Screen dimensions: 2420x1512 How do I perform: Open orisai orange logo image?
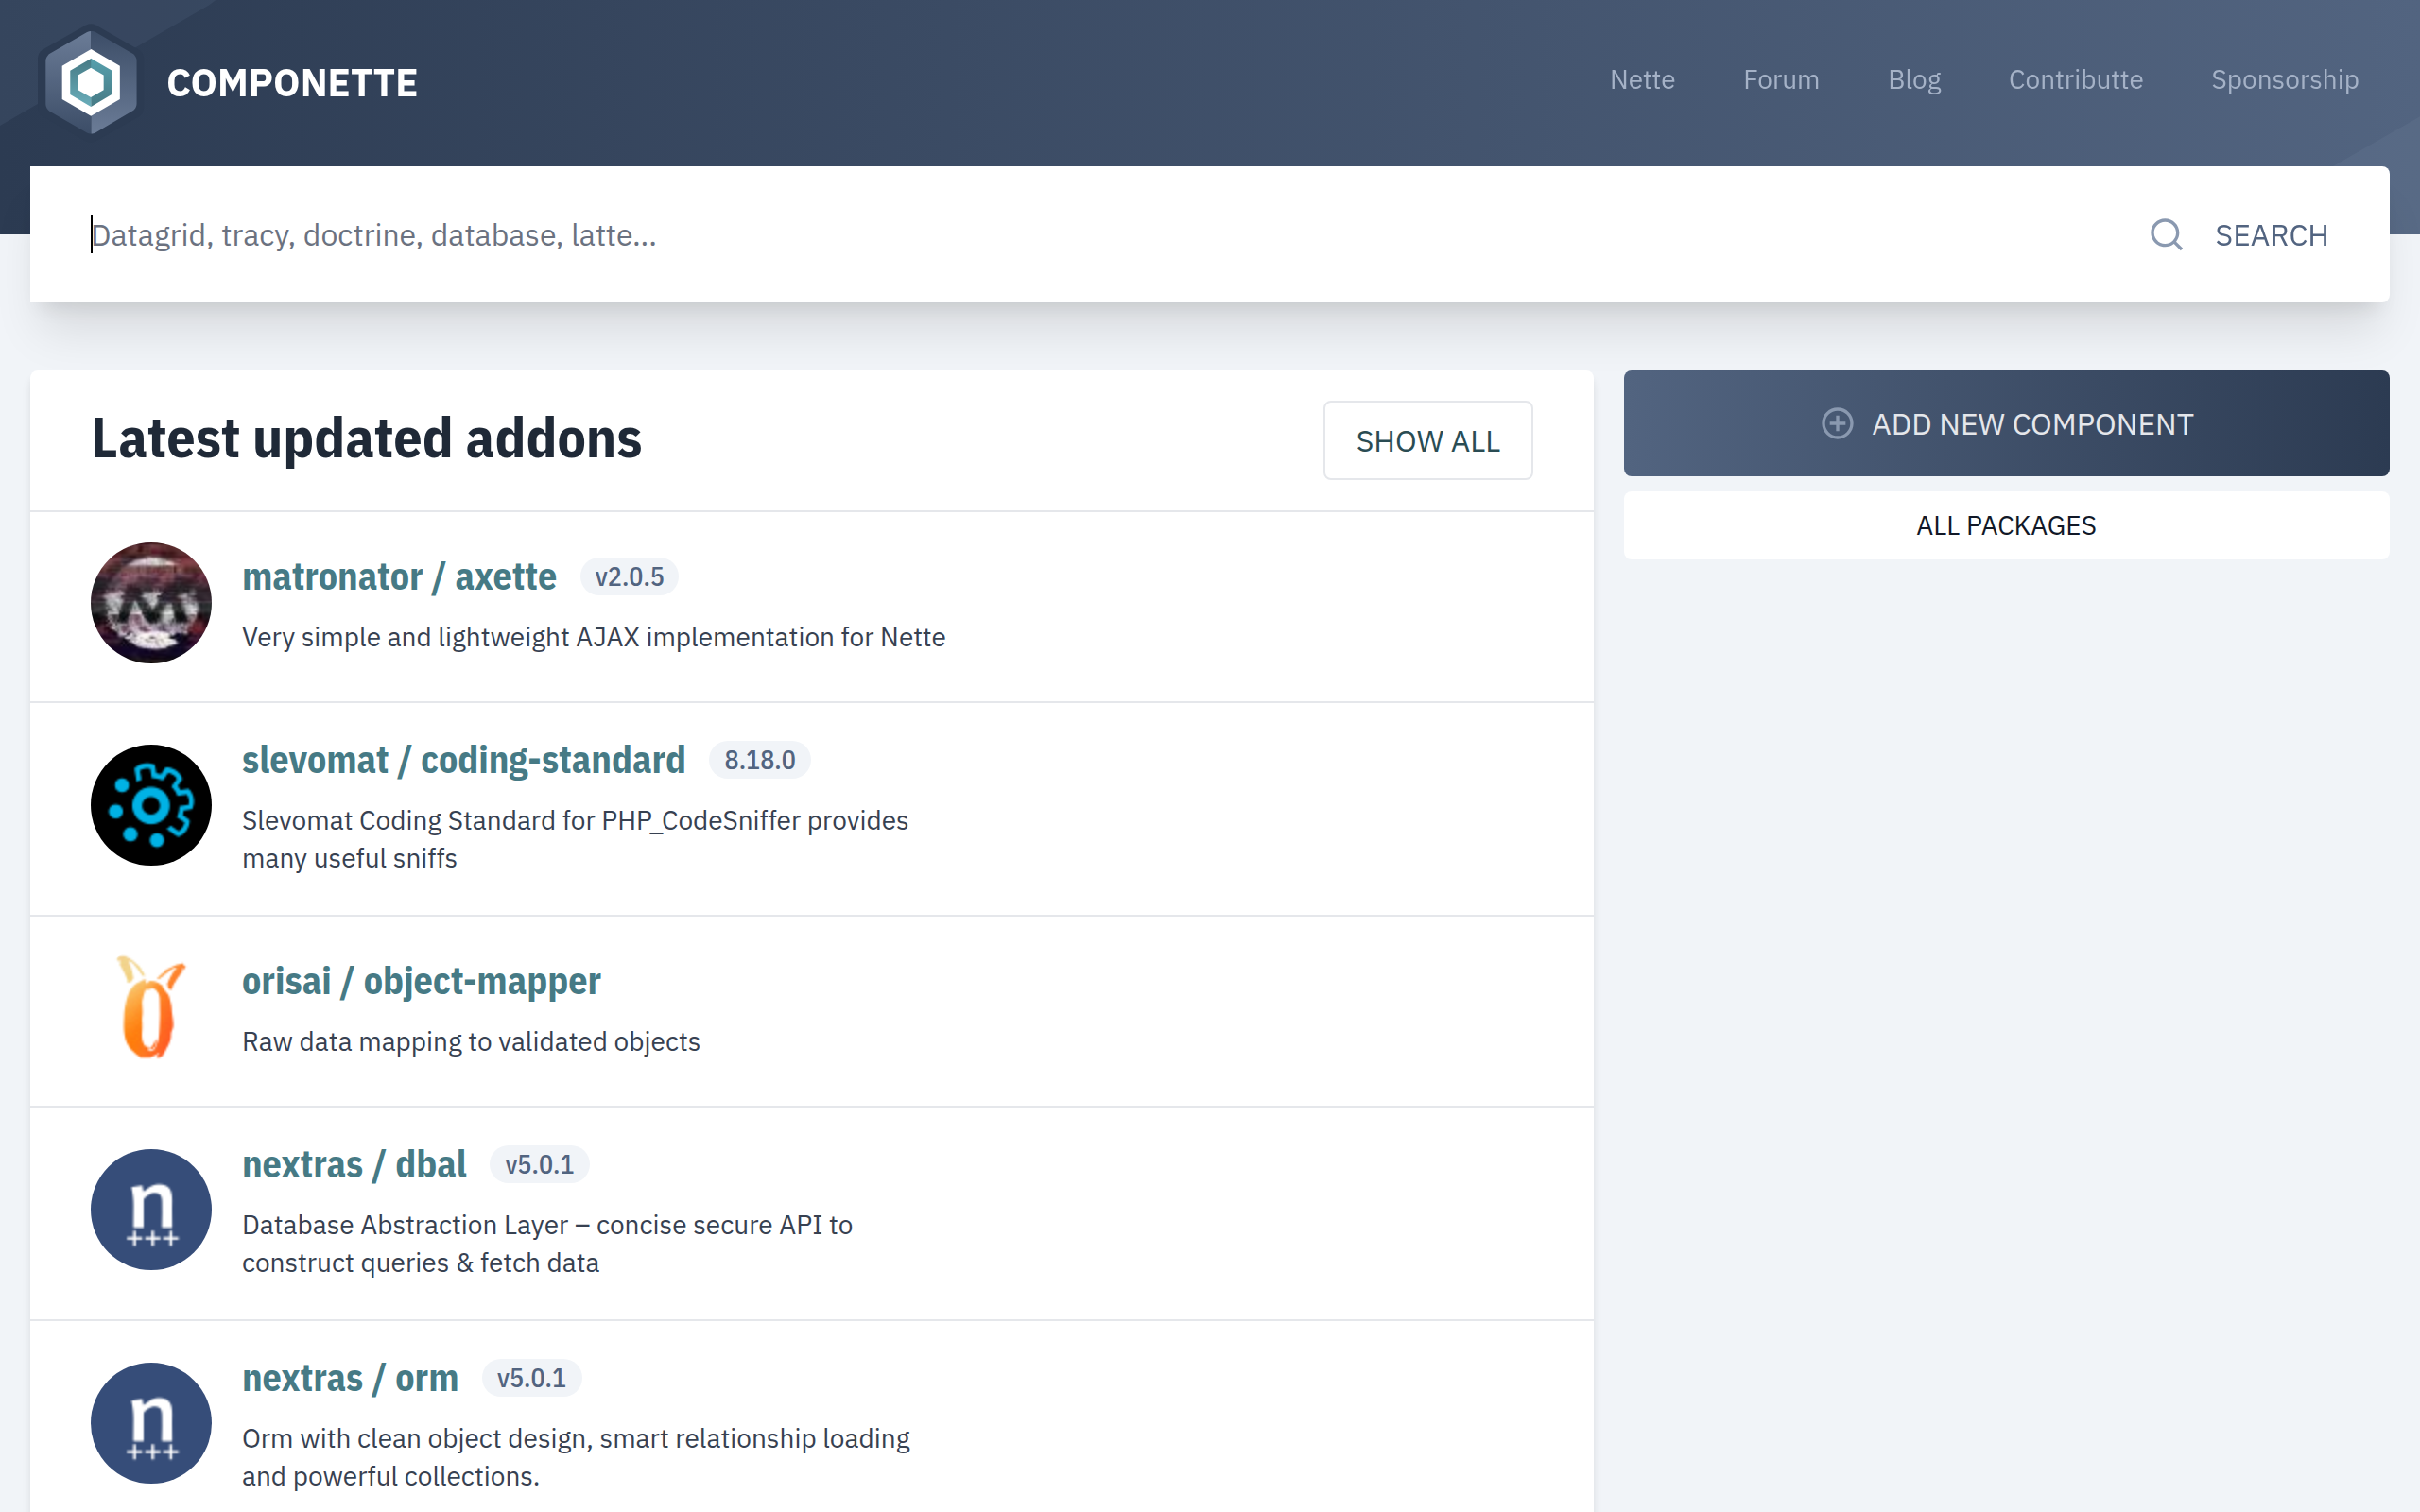pos(151,1007)
